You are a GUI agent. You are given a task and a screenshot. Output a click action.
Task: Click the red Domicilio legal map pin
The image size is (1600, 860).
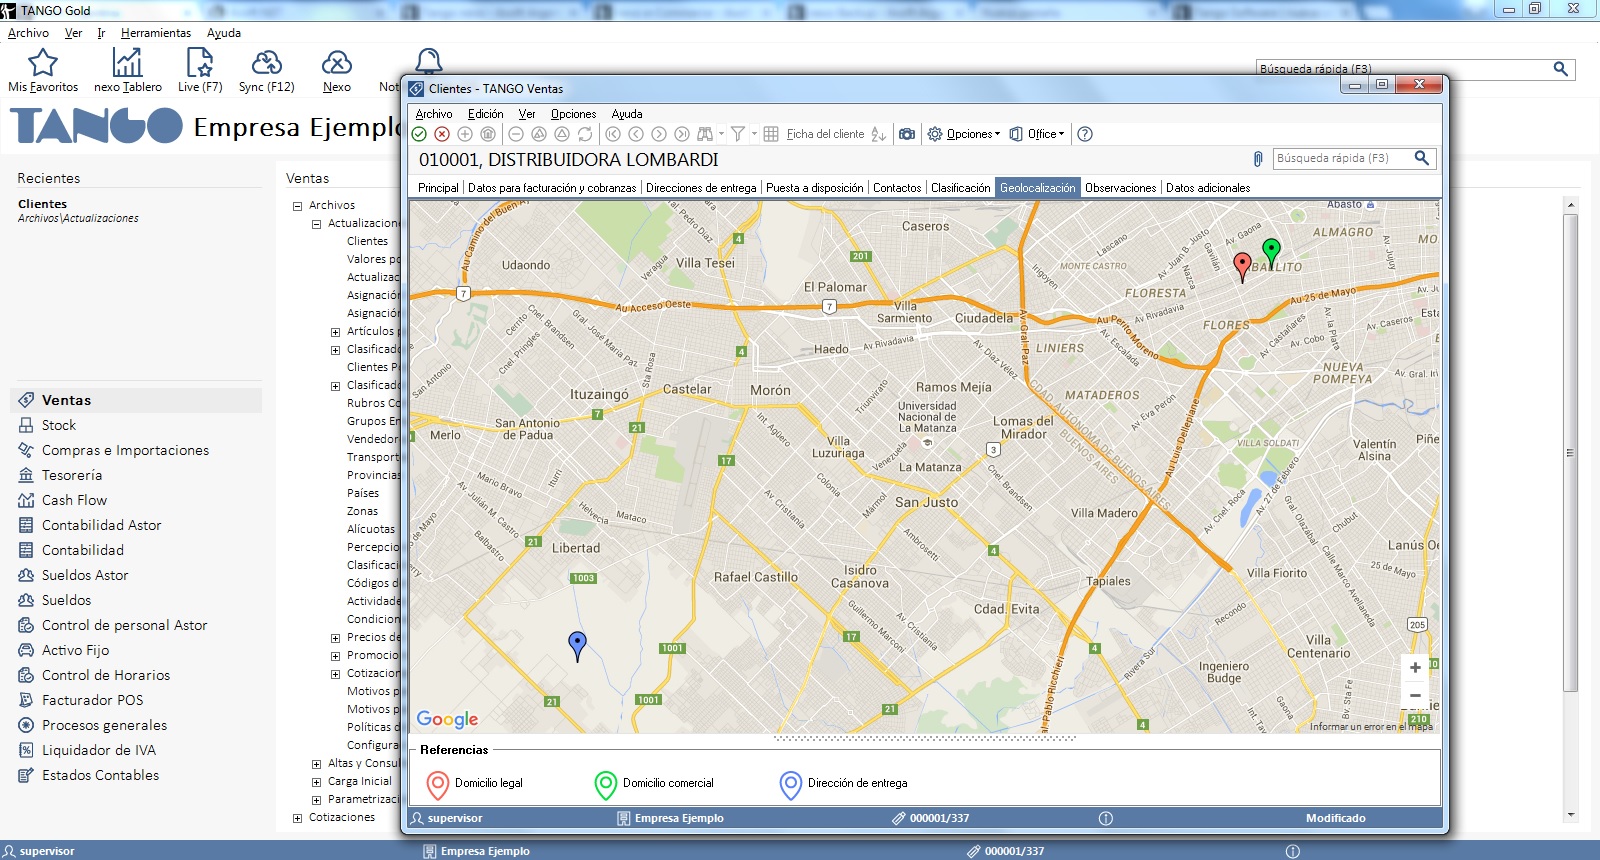[1242, 267]
